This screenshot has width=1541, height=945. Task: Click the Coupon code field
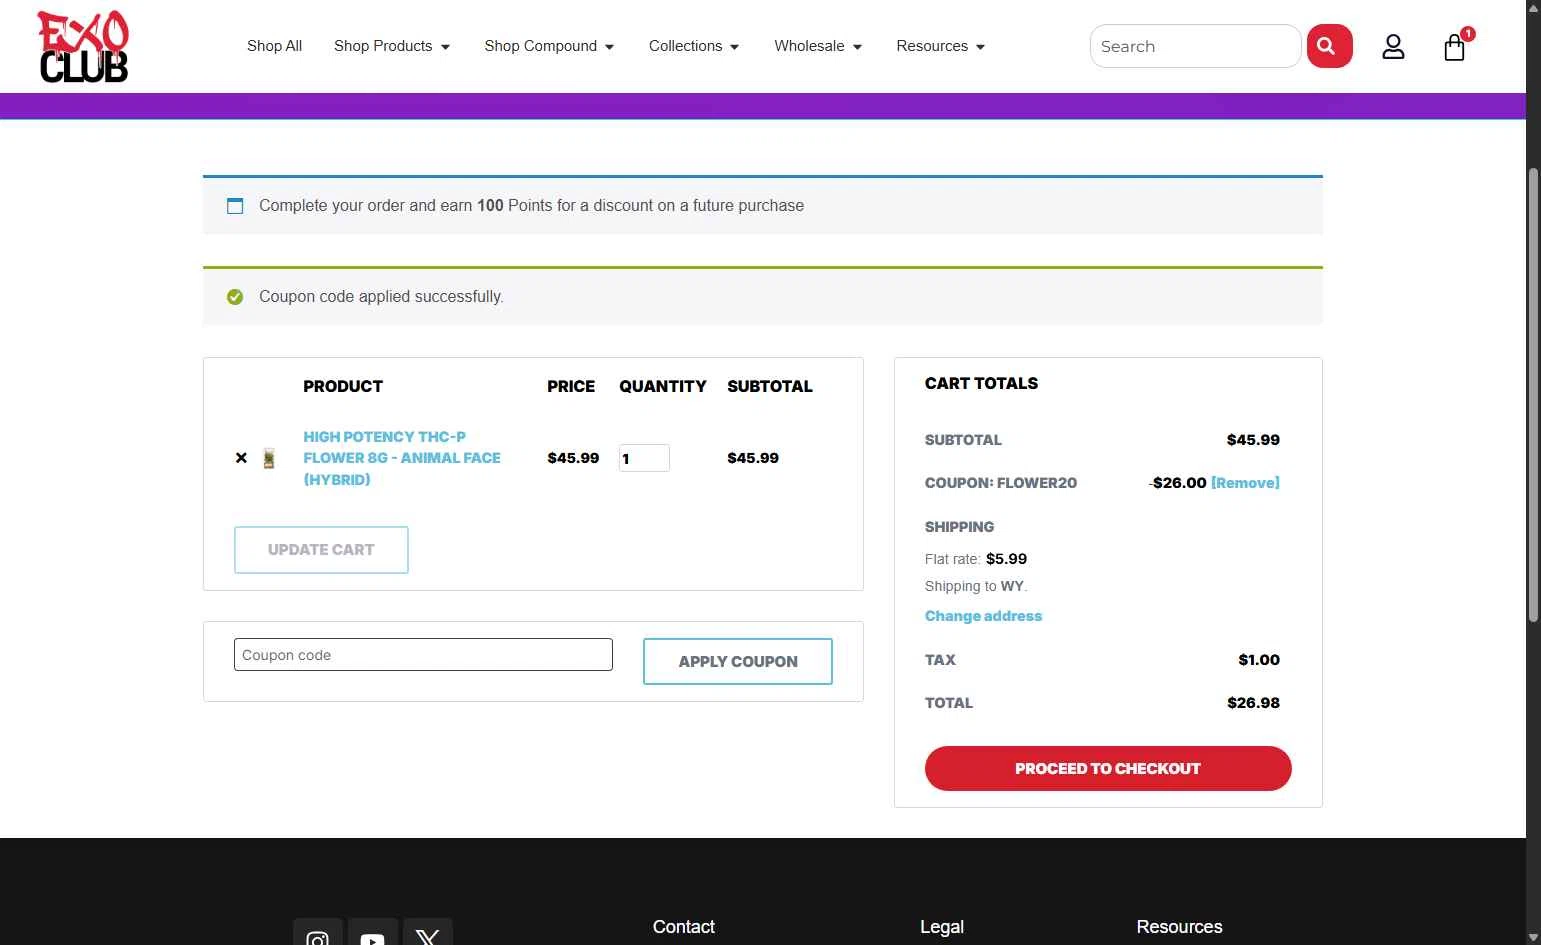tap(423, 655)
